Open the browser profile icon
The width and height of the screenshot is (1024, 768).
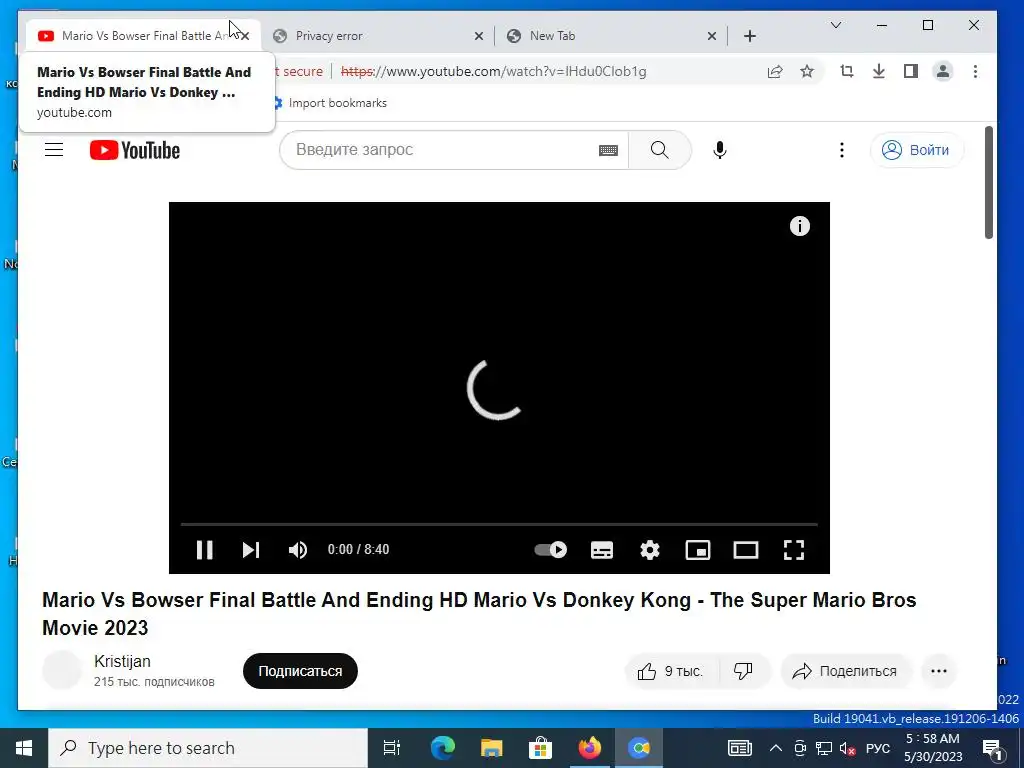[x=942, y=71]
